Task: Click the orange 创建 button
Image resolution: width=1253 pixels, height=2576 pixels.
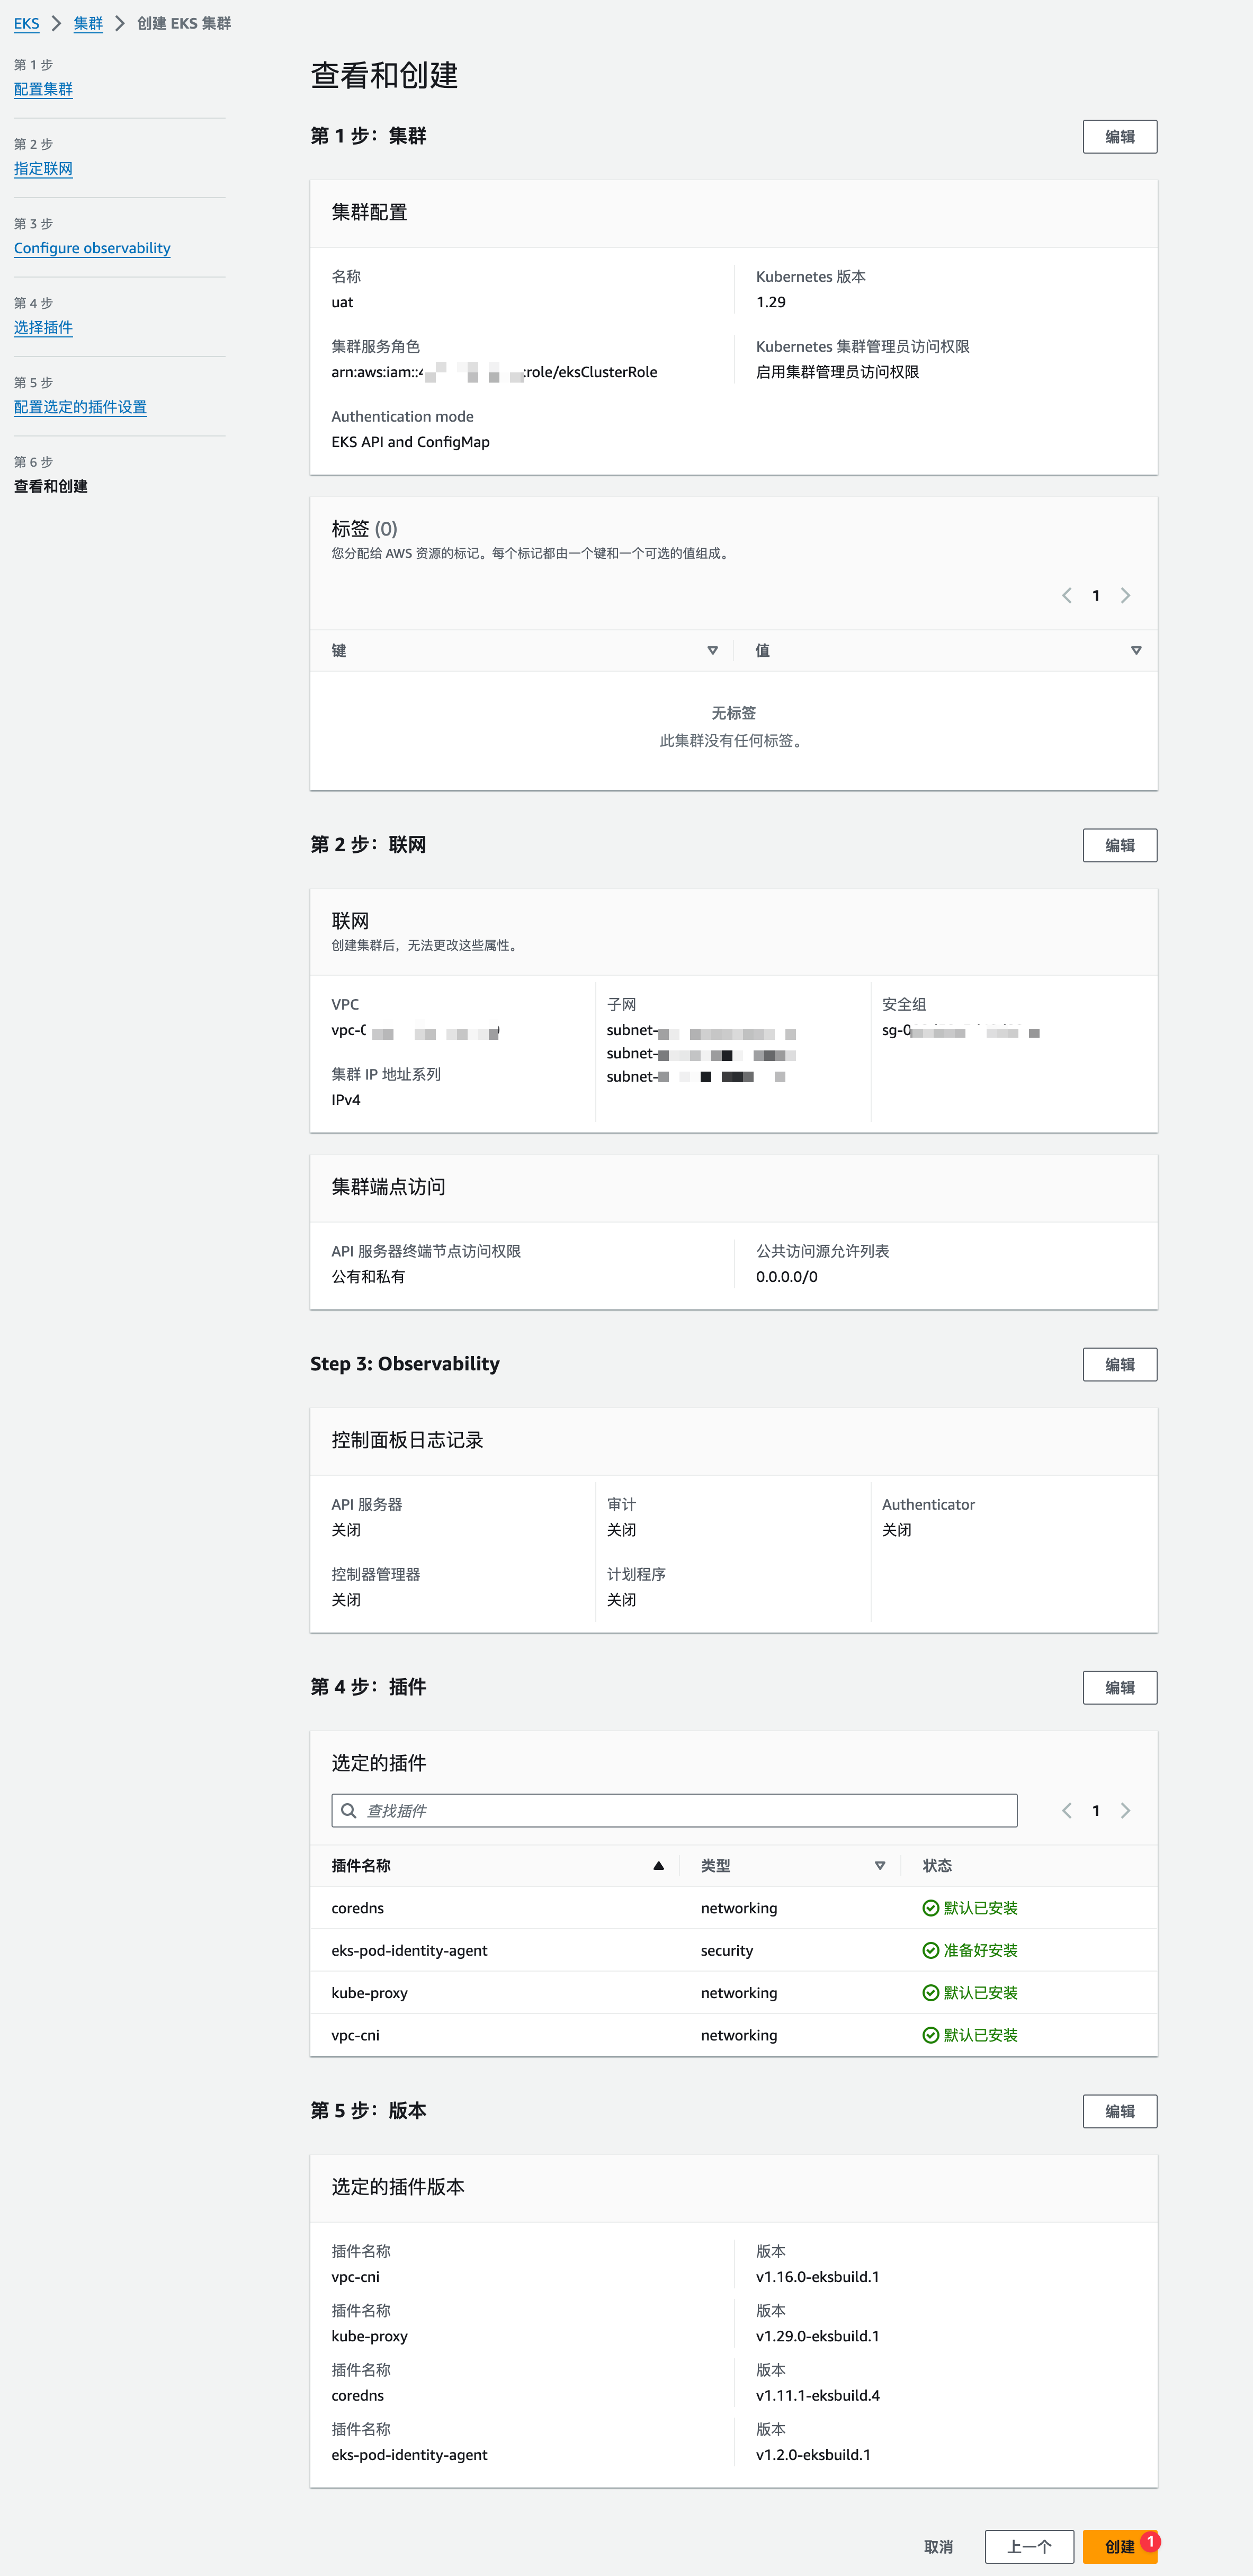Action: point(1119,2546)
